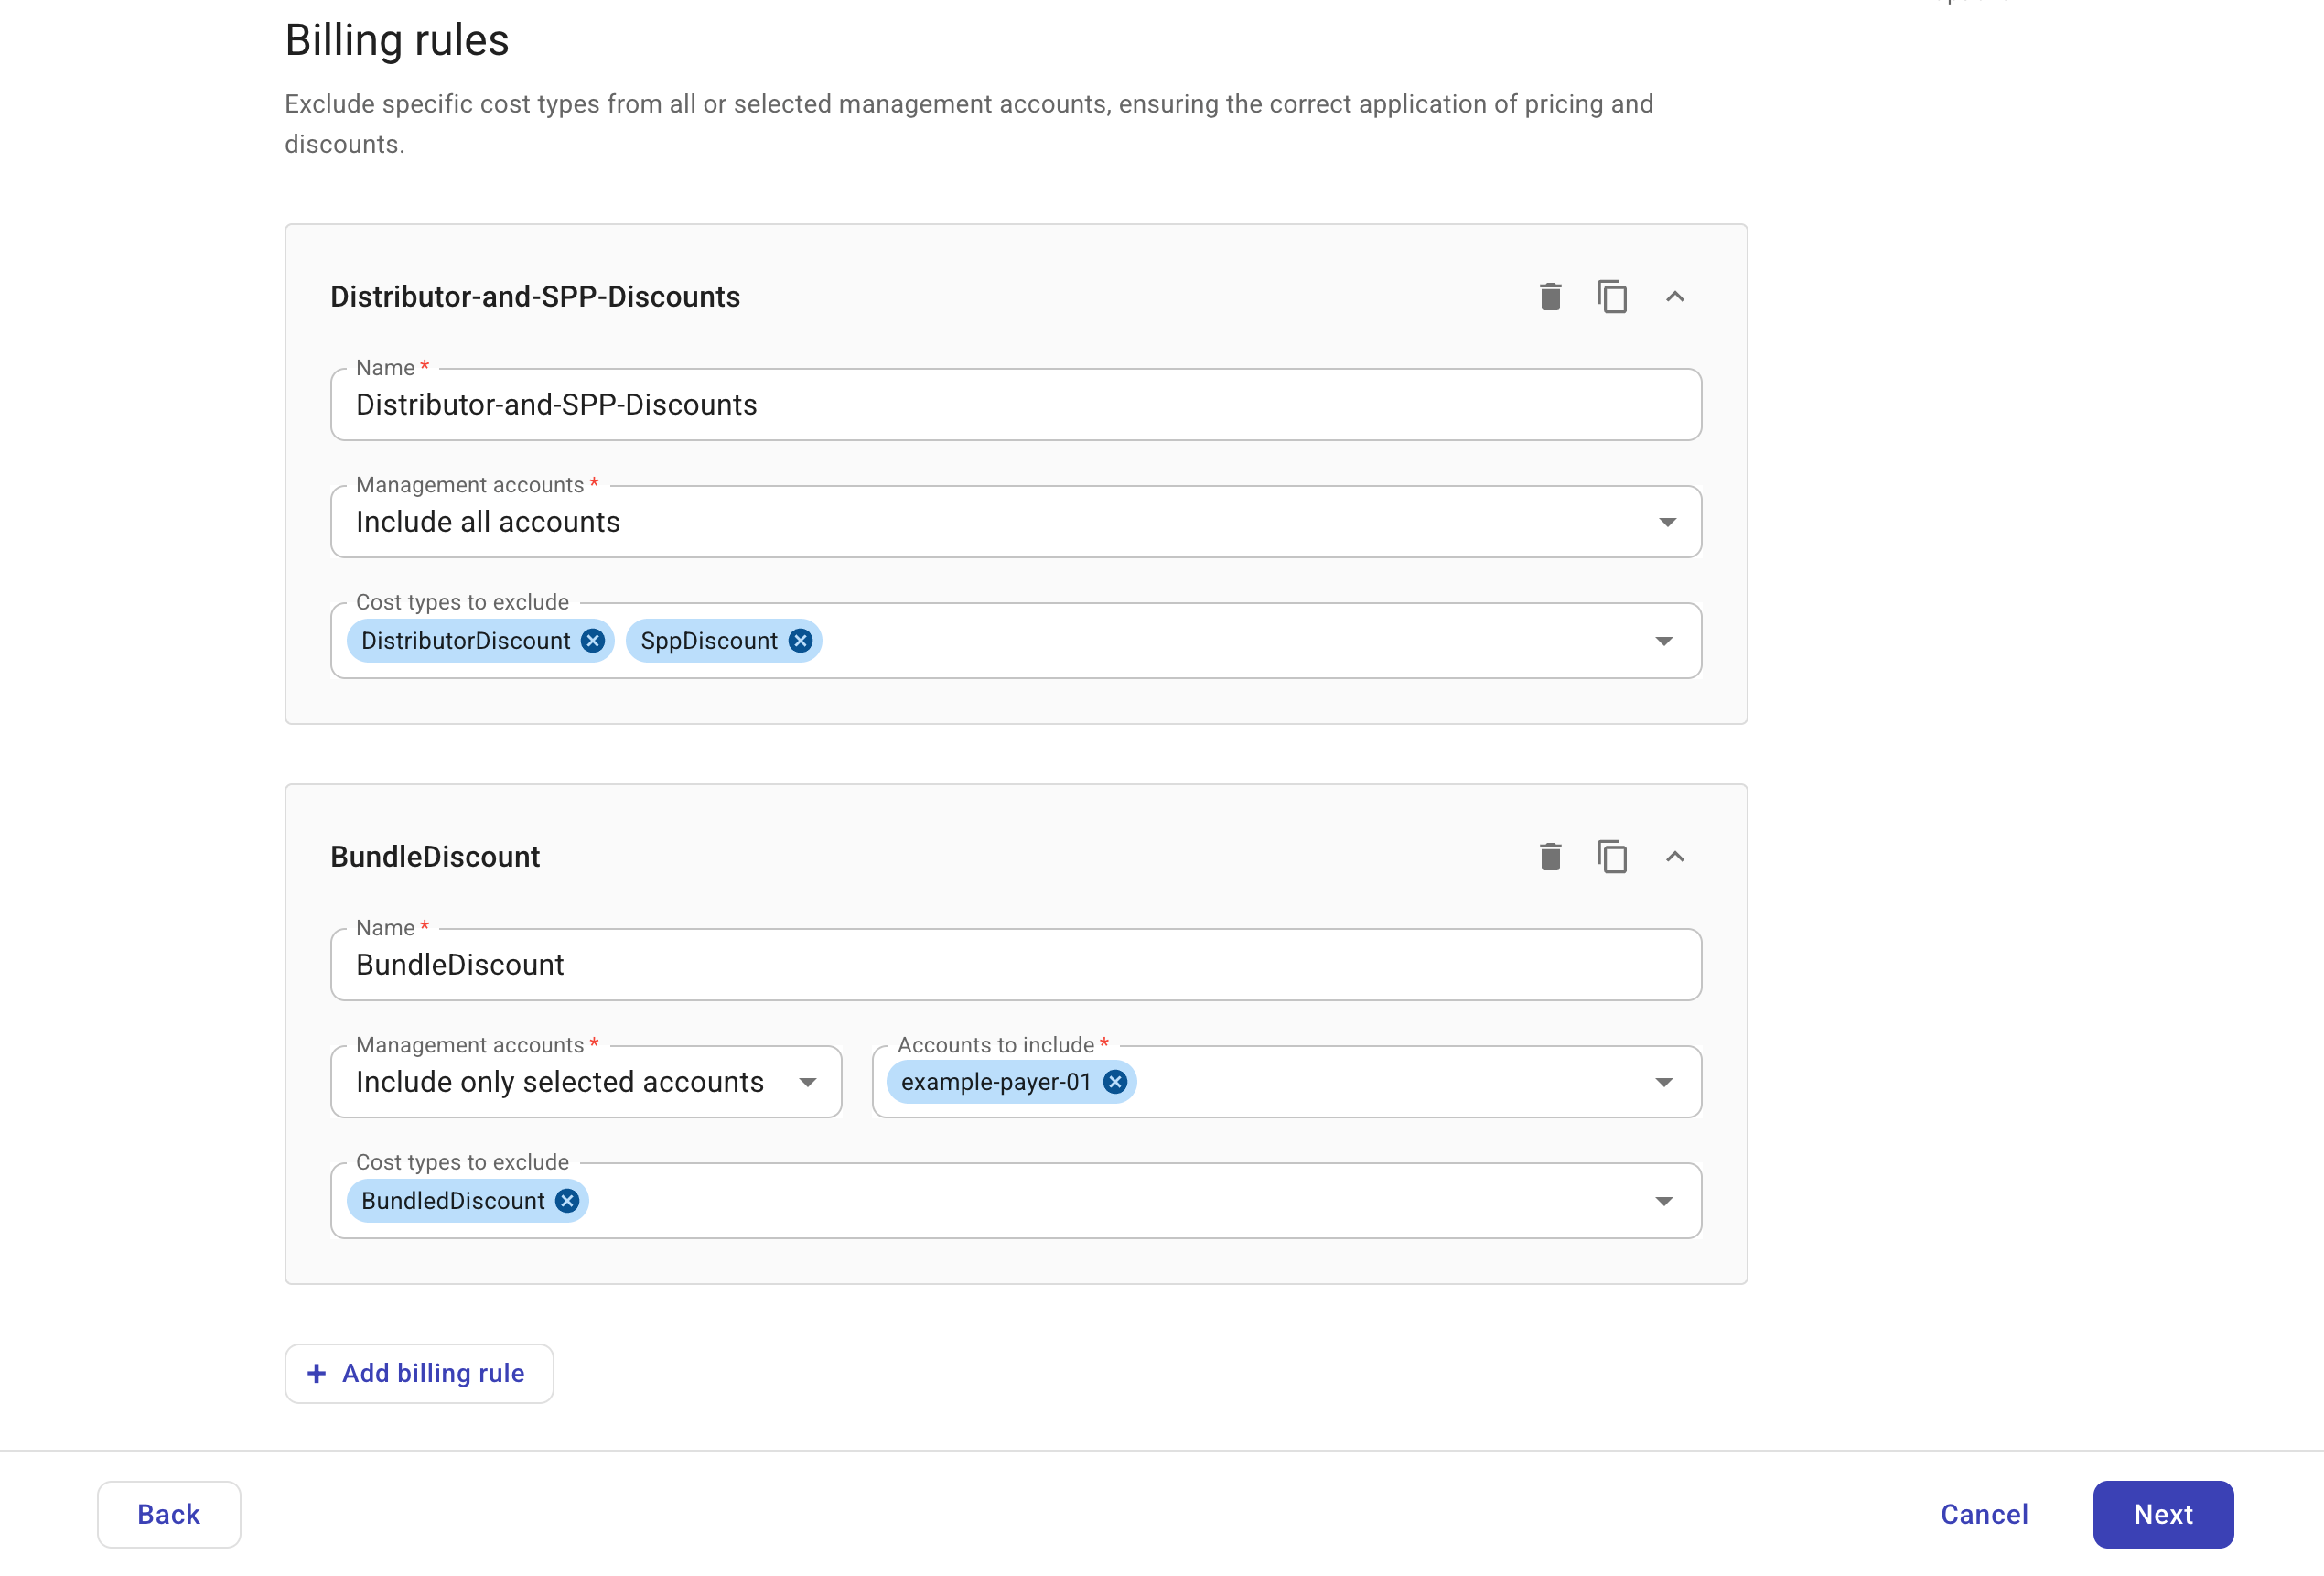Click the Back button

point(168,1514)
